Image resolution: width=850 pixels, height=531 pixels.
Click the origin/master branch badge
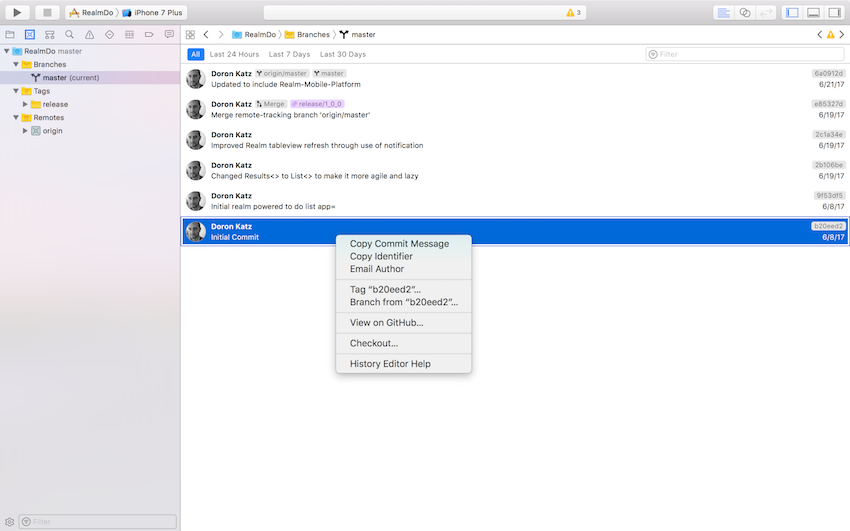click(x=282, y=74)
